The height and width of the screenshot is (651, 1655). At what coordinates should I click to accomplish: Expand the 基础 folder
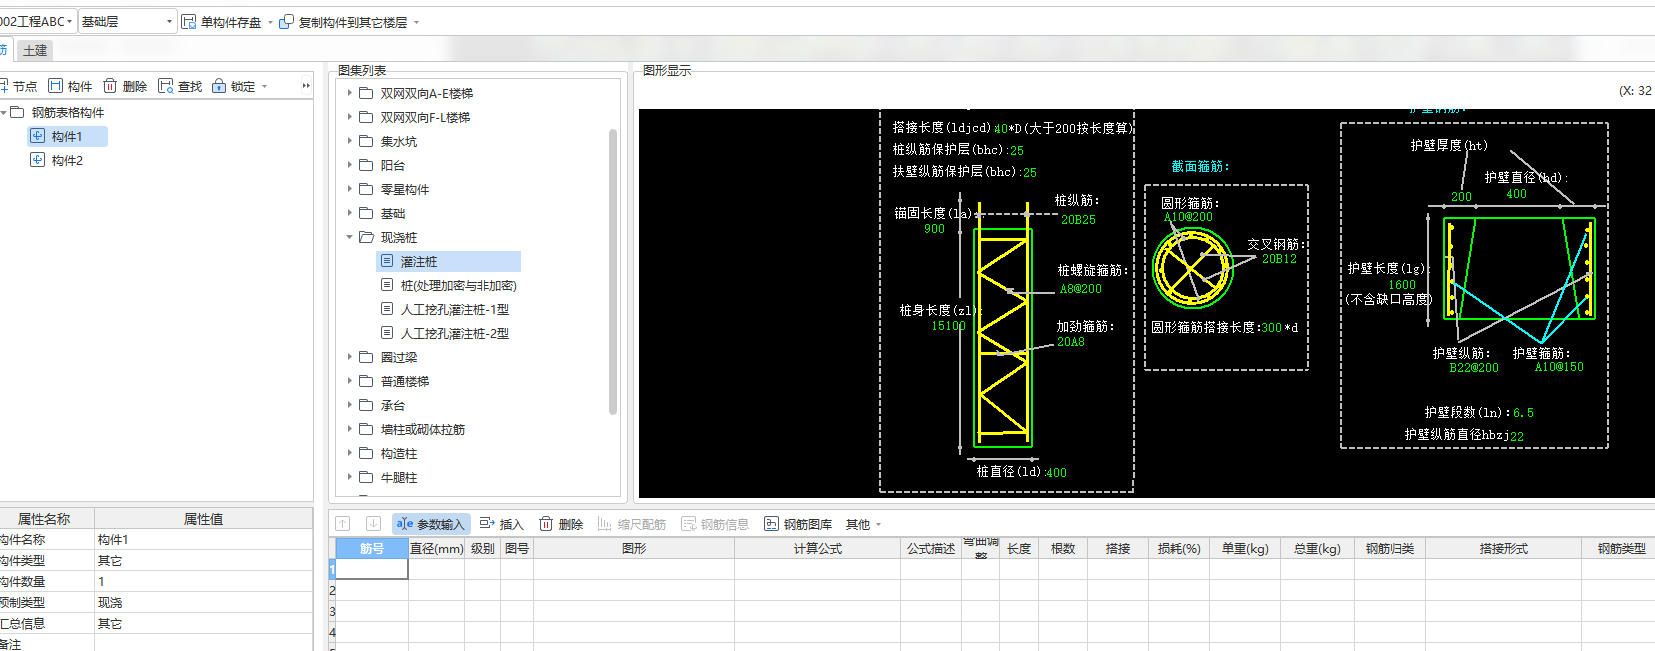[x=349, y=213]
